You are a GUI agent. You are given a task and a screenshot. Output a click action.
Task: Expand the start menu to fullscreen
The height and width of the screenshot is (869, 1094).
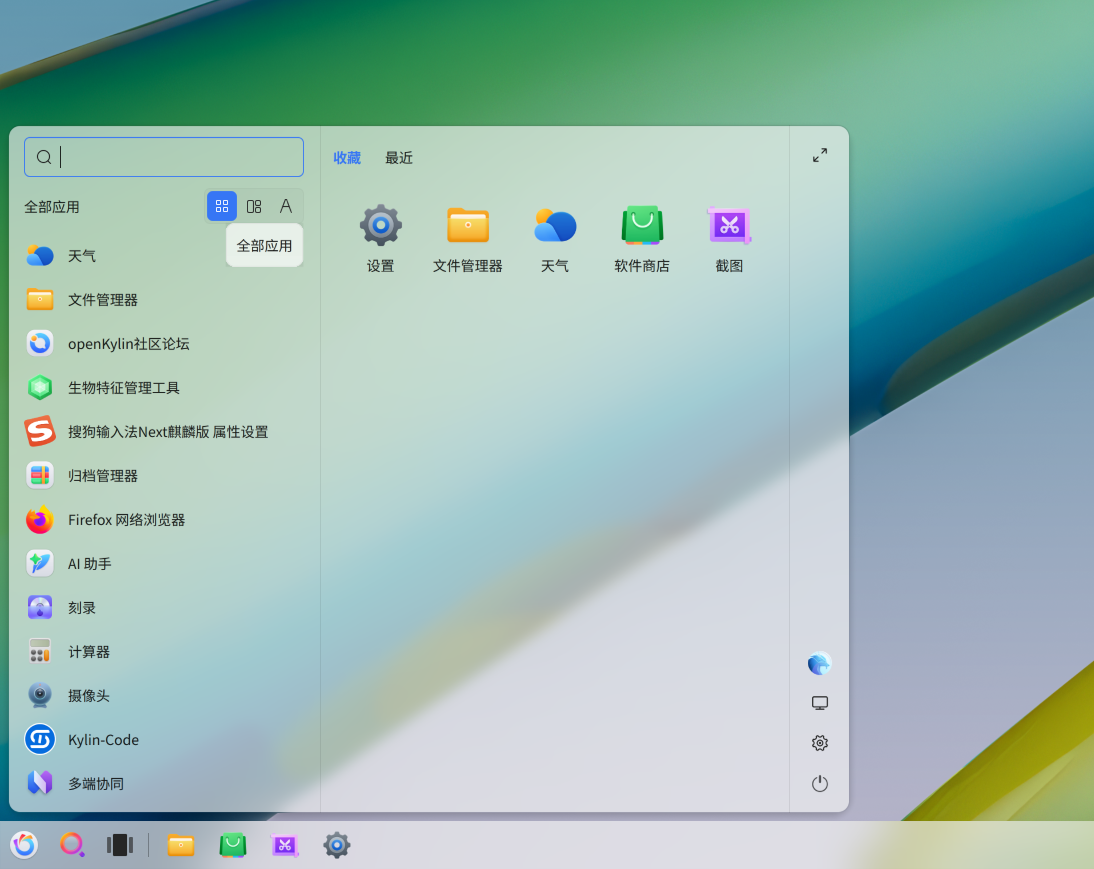click(x=820, y=155)
